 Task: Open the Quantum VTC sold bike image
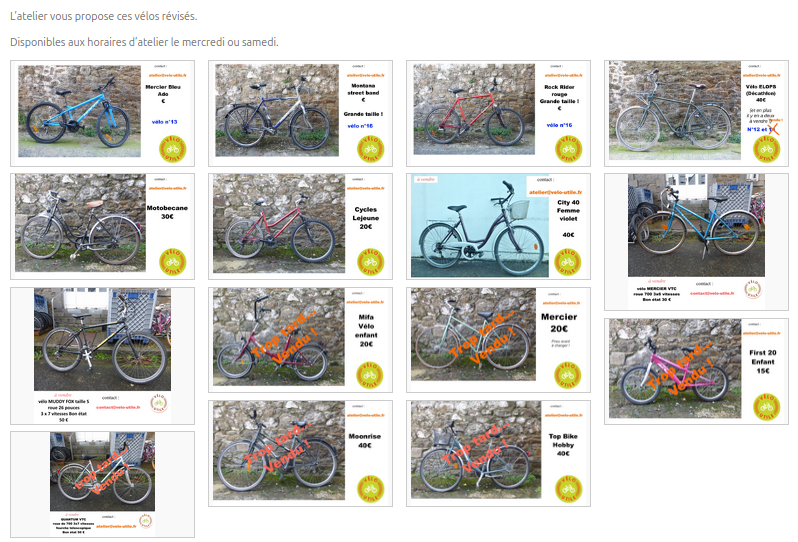click(x=102, y=484)
